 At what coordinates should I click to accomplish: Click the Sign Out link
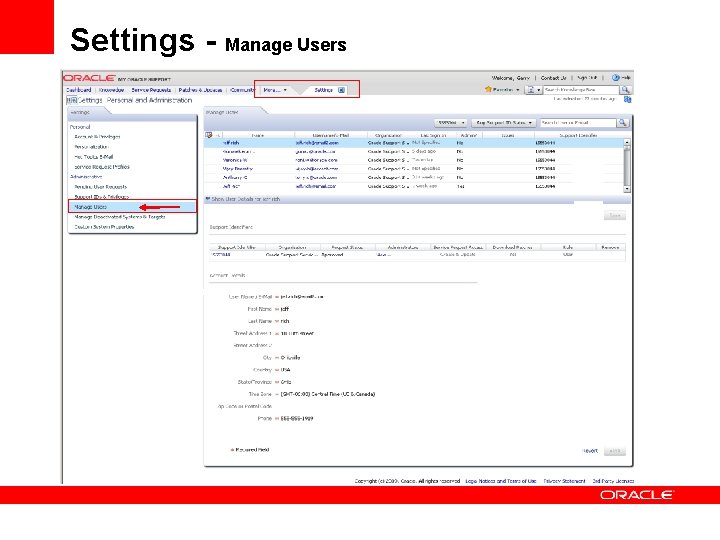click(x=587, y=78)
